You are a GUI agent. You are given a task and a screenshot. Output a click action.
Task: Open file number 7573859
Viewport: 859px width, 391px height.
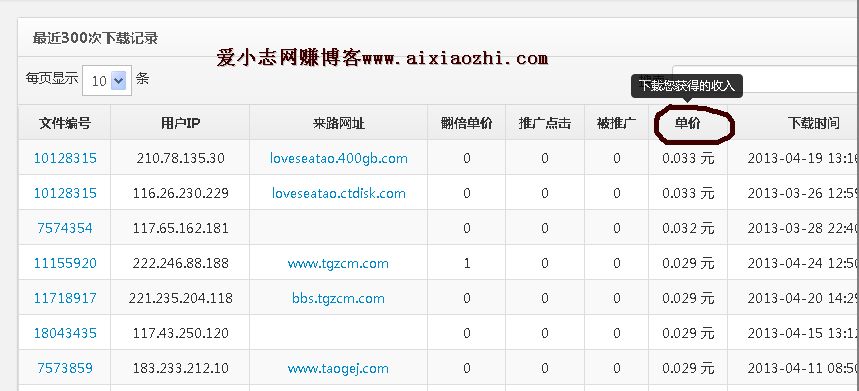tap(65, 369)
